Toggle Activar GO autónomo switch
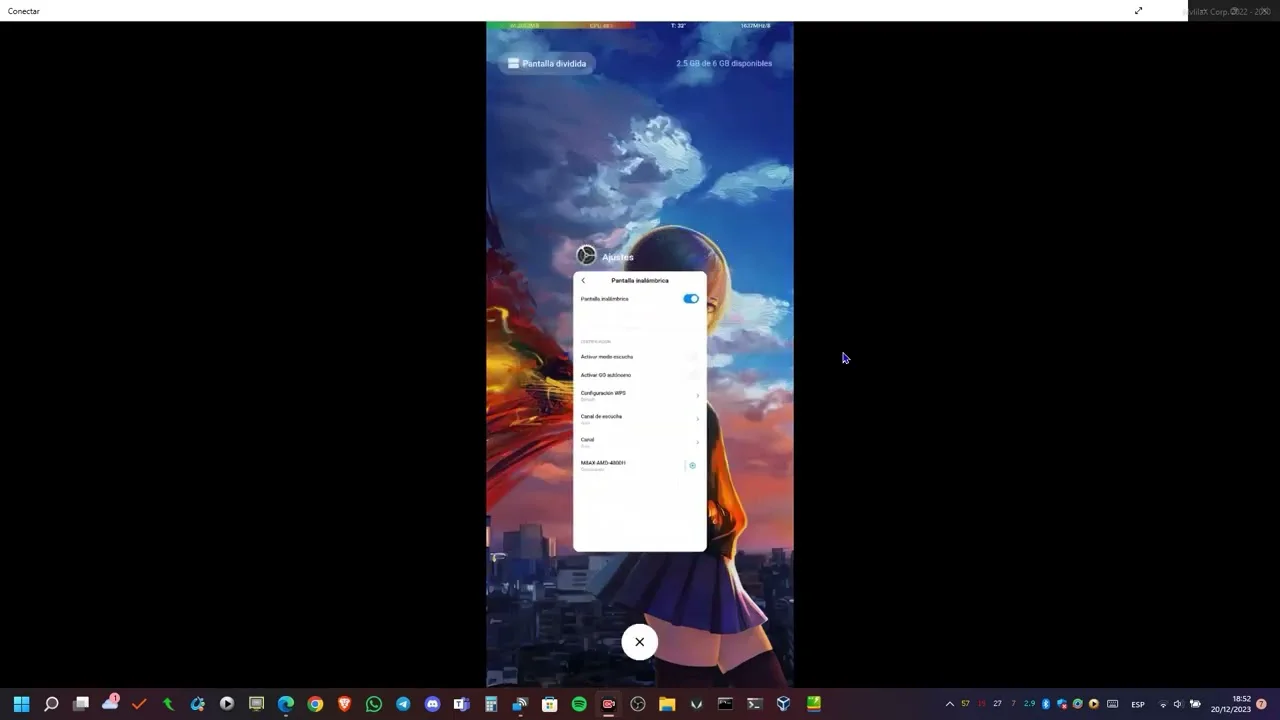This screenshot has width=1280, height=720. point(691,375)
